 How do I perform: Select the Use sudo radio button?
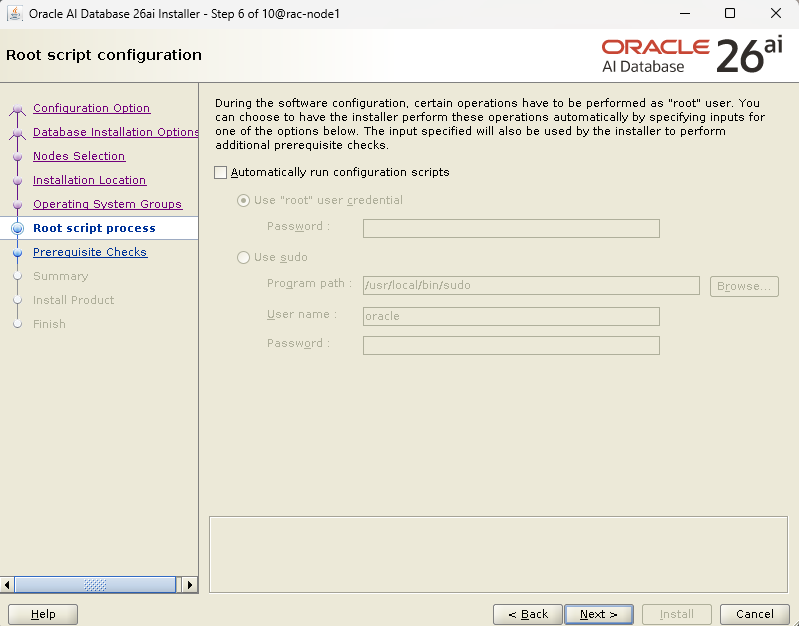point(244,257)
